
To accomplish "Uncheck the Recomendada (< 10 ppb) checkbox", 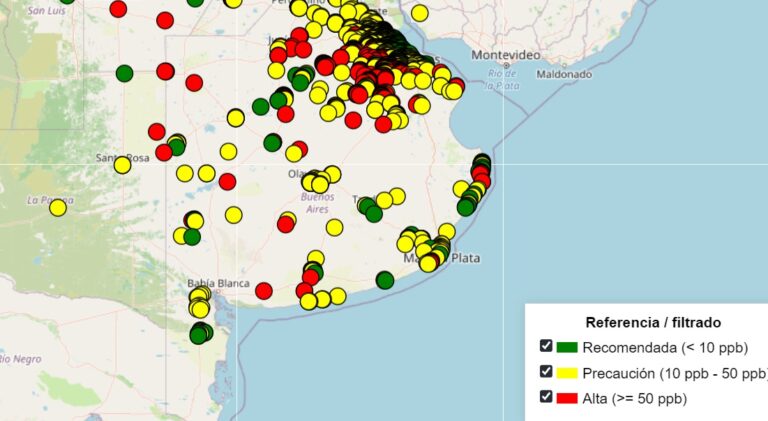I will click(x=546, y=346).
